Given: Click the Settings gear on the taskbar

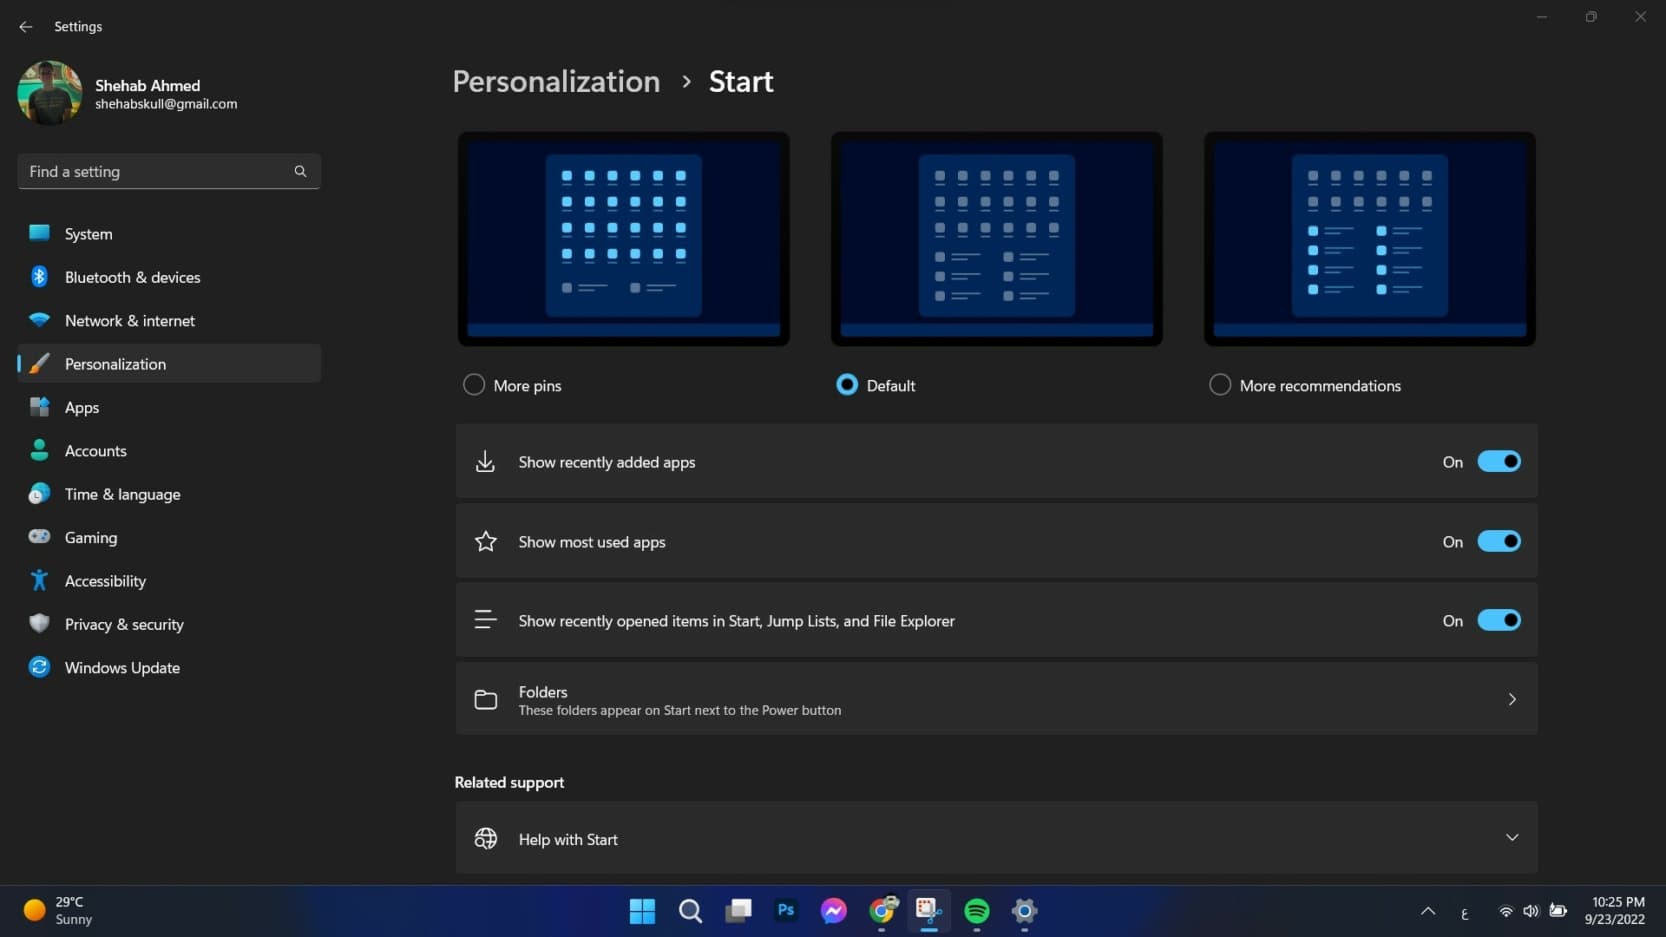Looking at the screenshot, I should (1024, 911).
